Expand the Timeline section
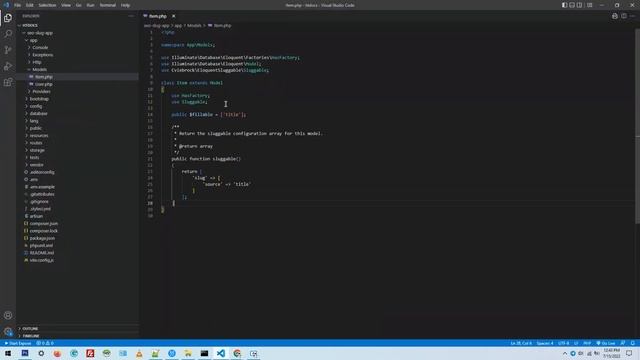 coord(31,336)
